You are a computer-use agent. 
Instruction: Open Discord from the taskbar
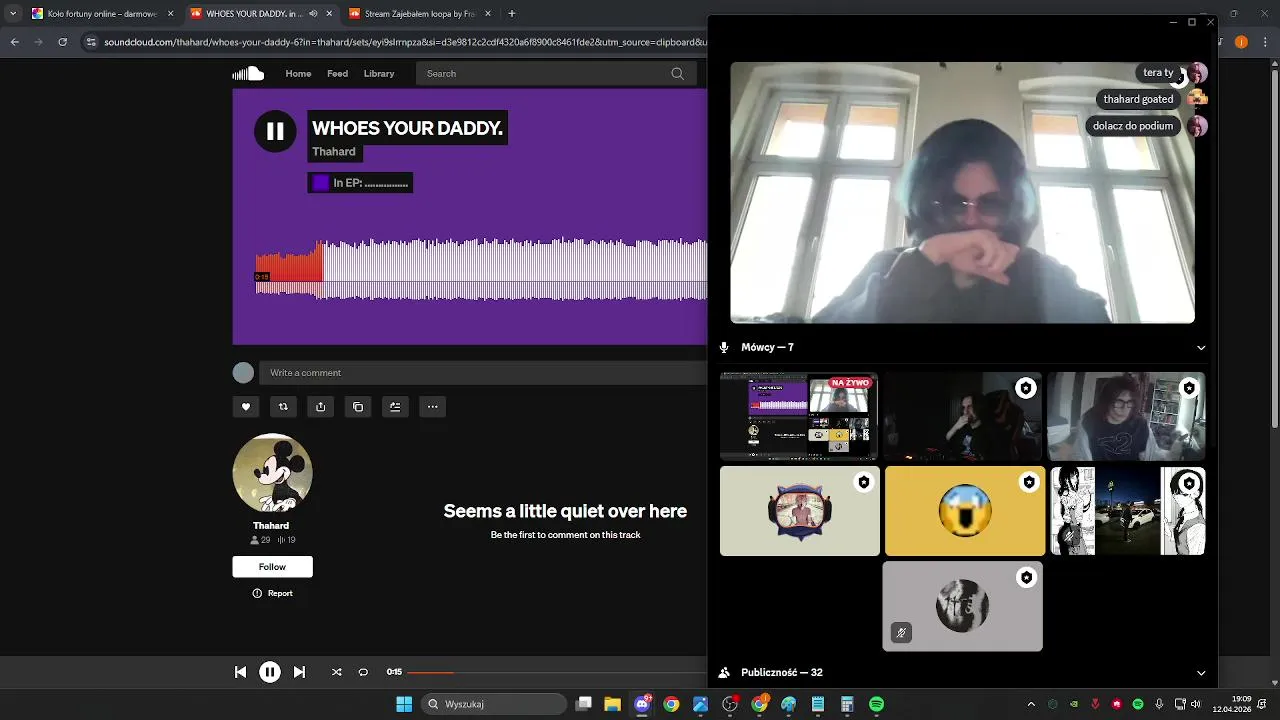tap(643, 704)
